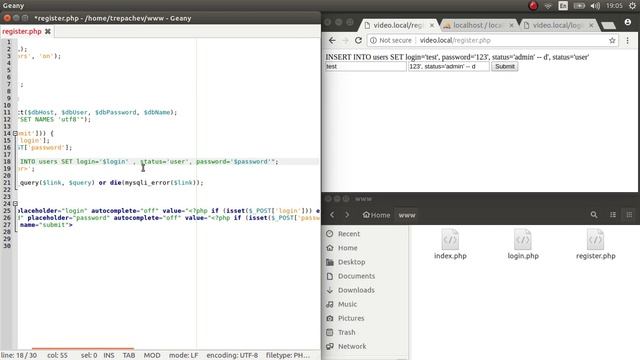Open the Chrome three-dot menu
This screenshot has width=640, height=360.
pyautogui.click(x=628, y=40)
